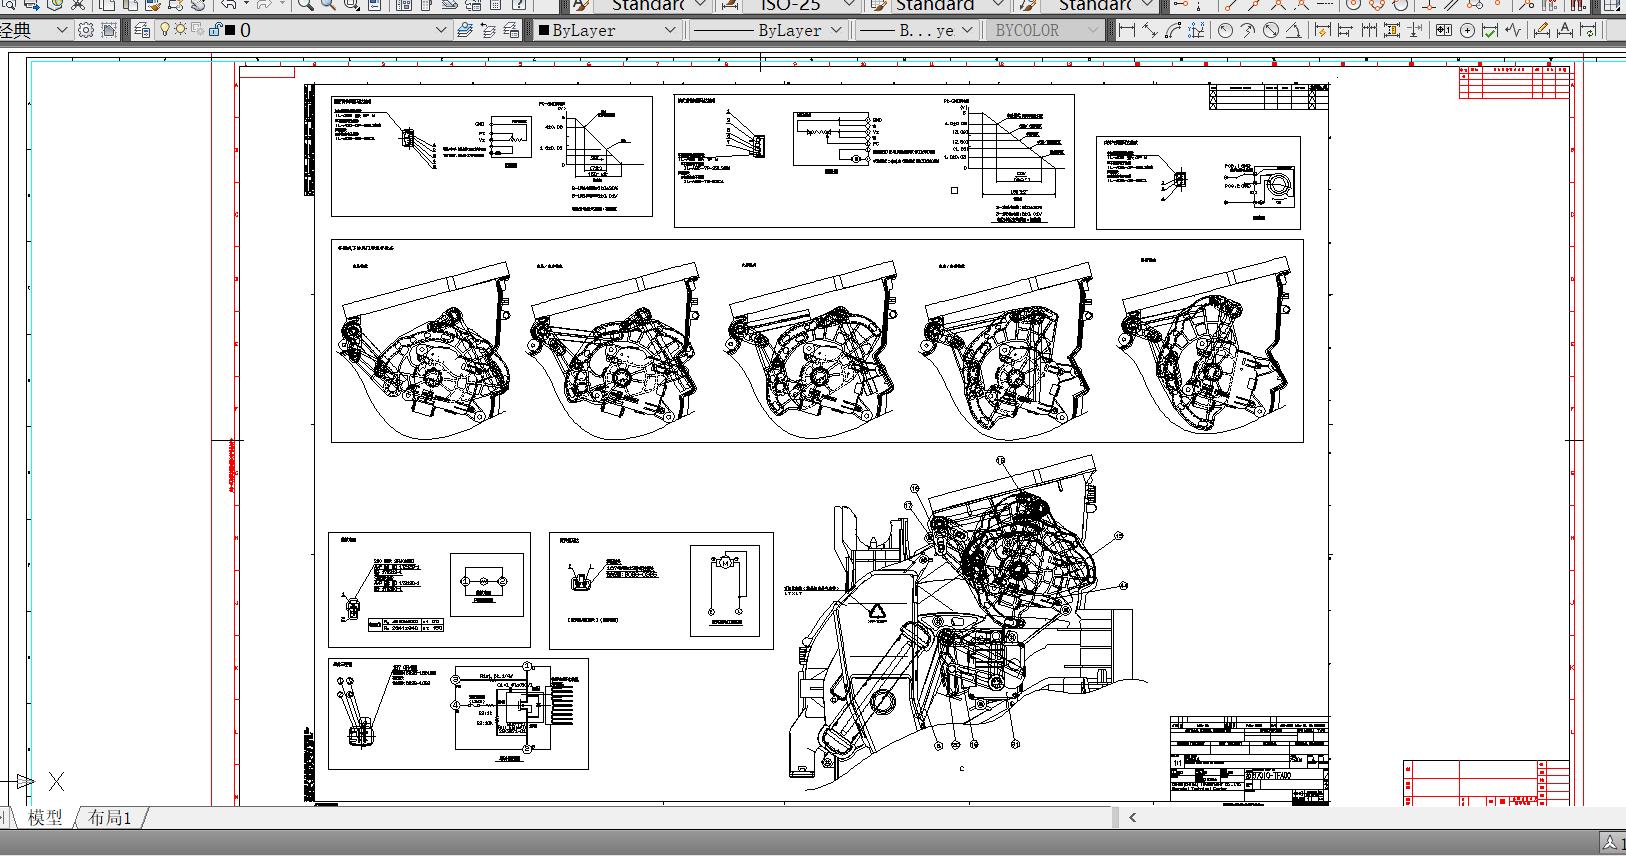This screenshot has height=856, width=1626.
Task: Toggle layer 0 lock padlock icon
Action: pyautogui.click(x=215, y=29)
